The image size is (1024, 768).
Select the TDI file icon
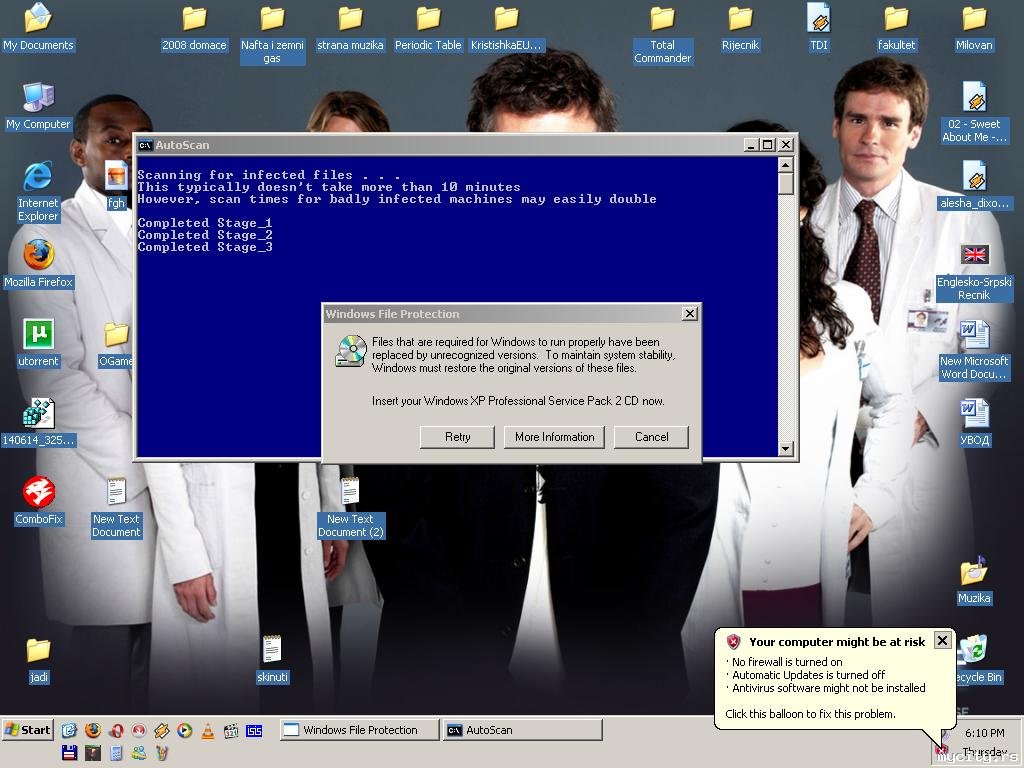[818, 27]
